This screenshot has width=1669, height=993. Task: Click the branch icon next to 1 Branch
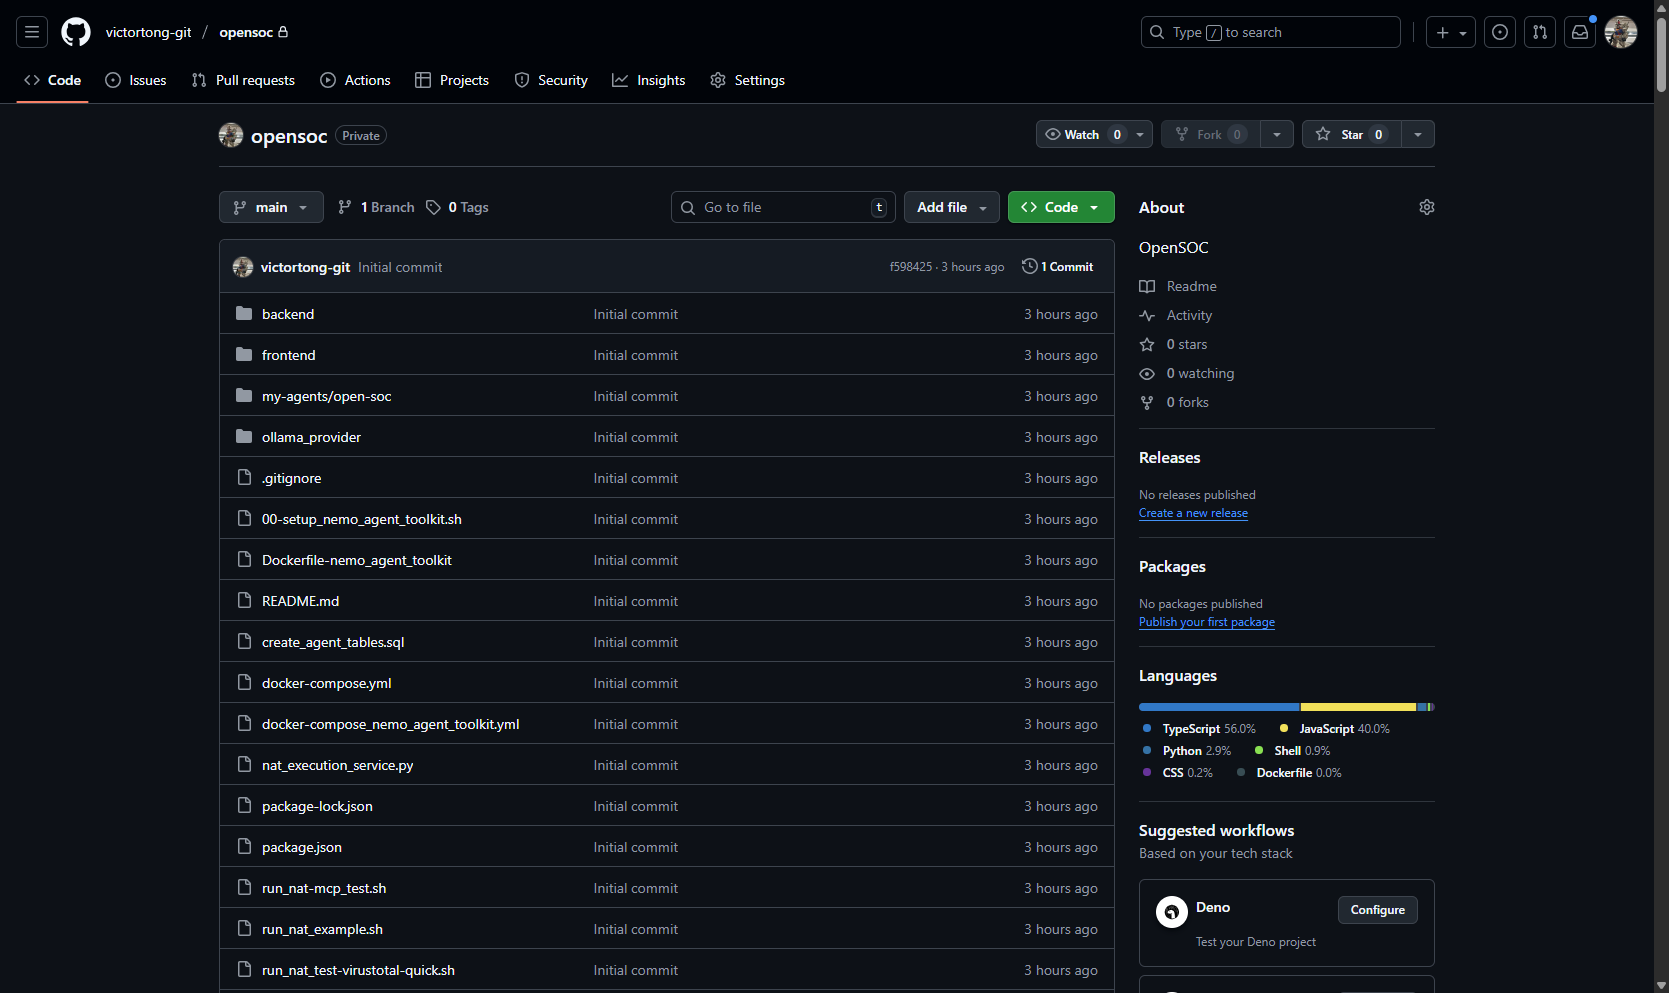[345, 207]
